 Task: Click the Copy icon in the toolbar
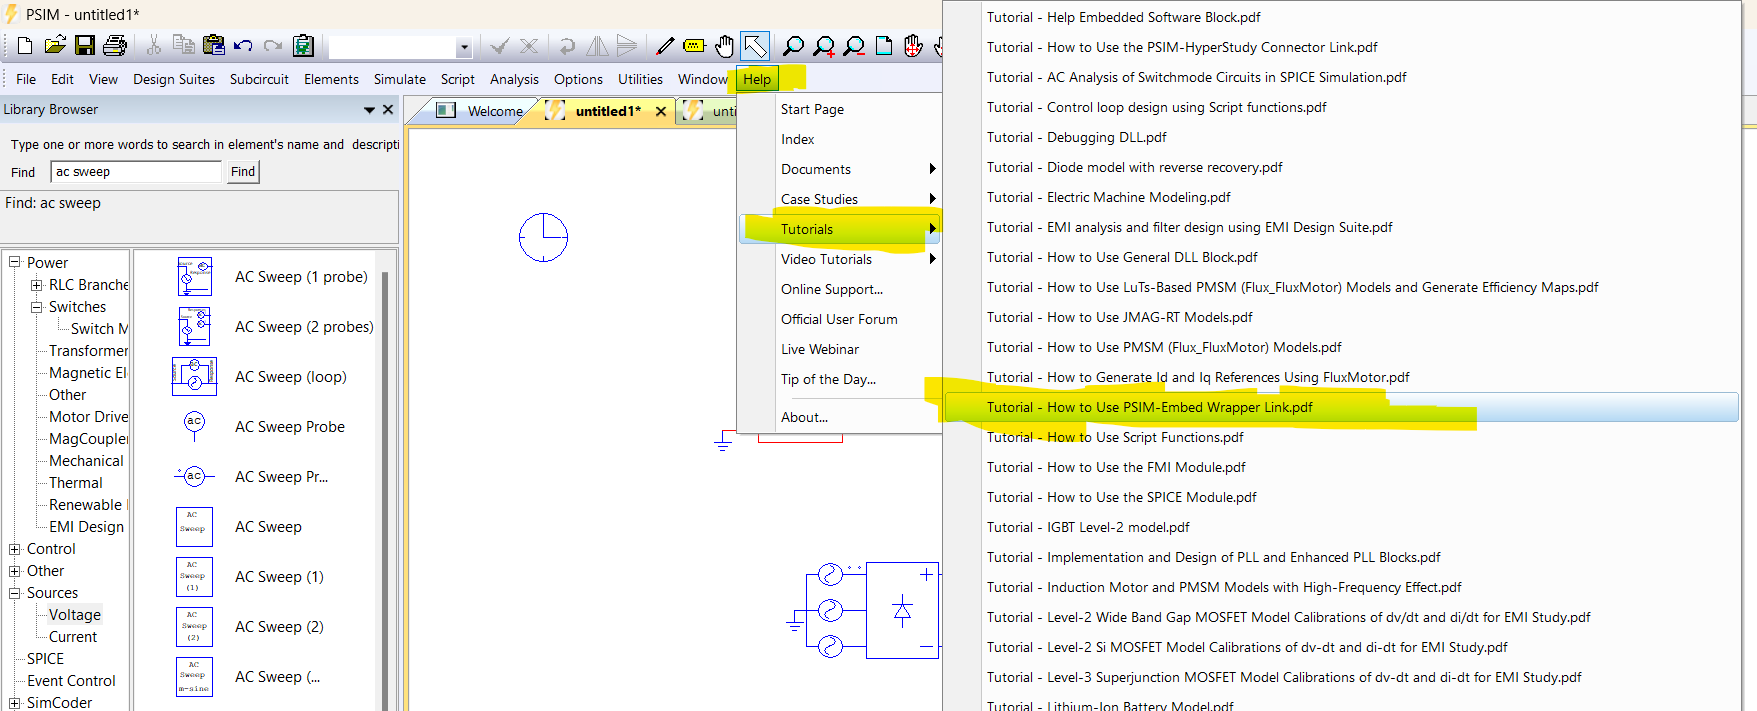183,46
